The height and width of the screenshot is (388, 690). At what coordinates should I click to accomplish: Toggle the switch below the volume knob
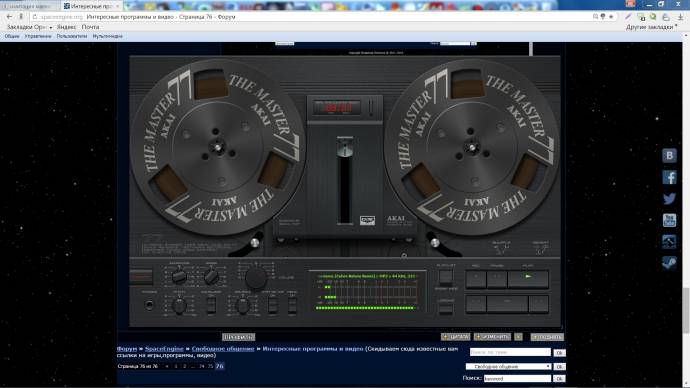point(272,305)
